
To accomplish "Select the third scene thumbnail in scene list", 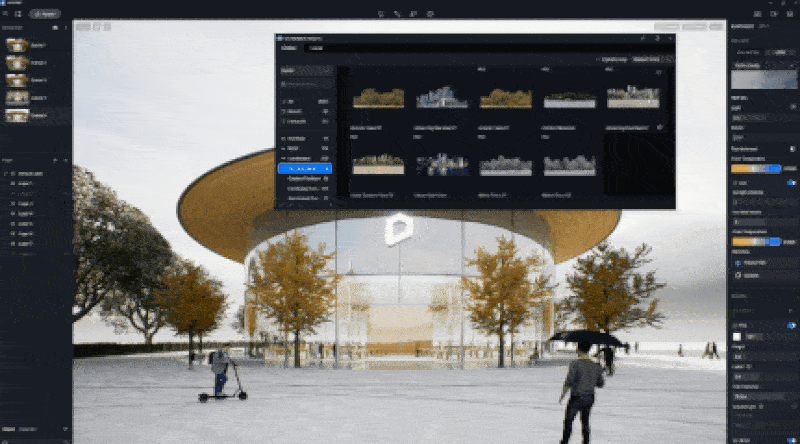I will [17, 81].
